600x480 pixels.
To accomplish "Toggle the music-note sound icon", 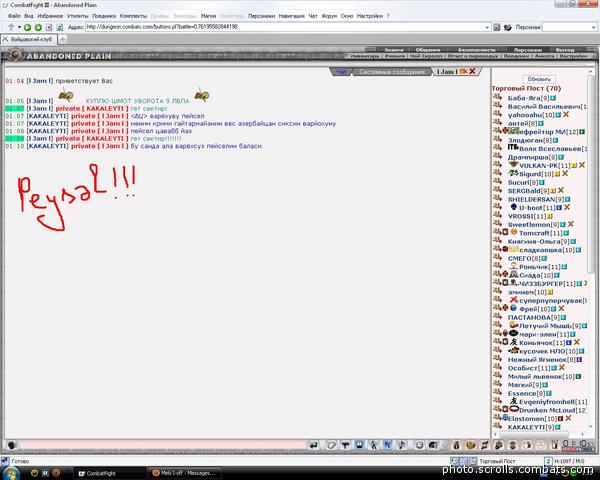I will [x=402, y=445].
